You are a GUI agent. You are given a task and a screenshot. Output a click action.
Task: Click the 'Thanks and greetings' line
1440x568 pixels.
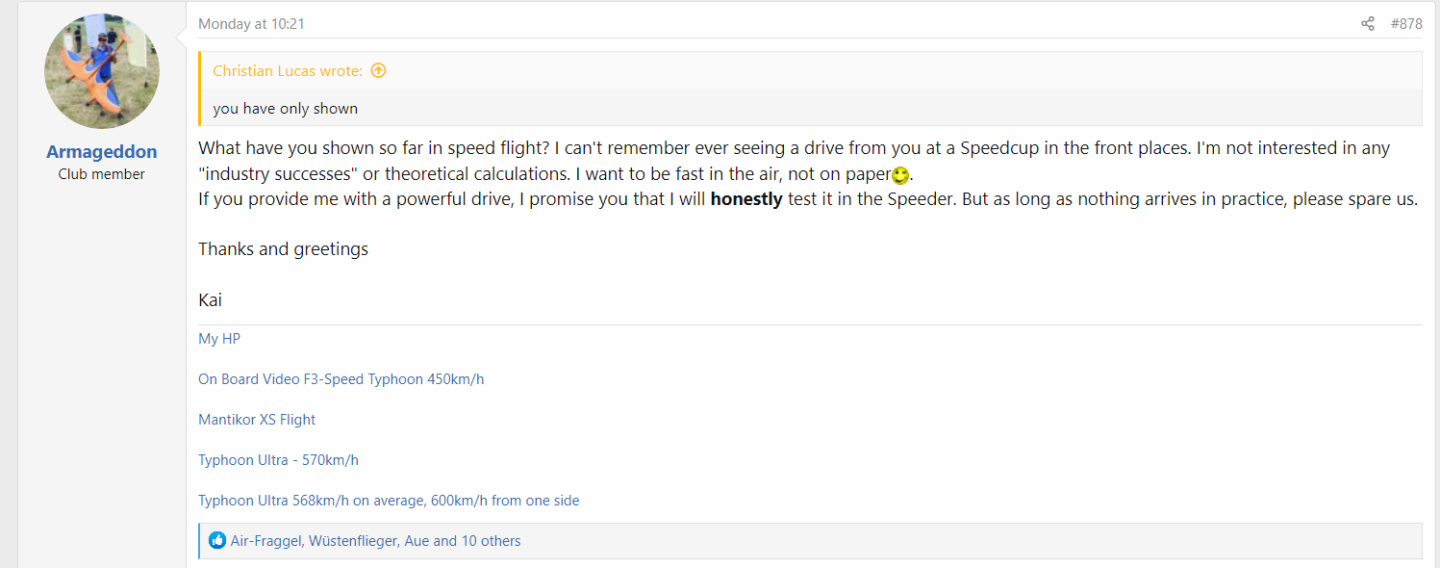coord(283,249)
